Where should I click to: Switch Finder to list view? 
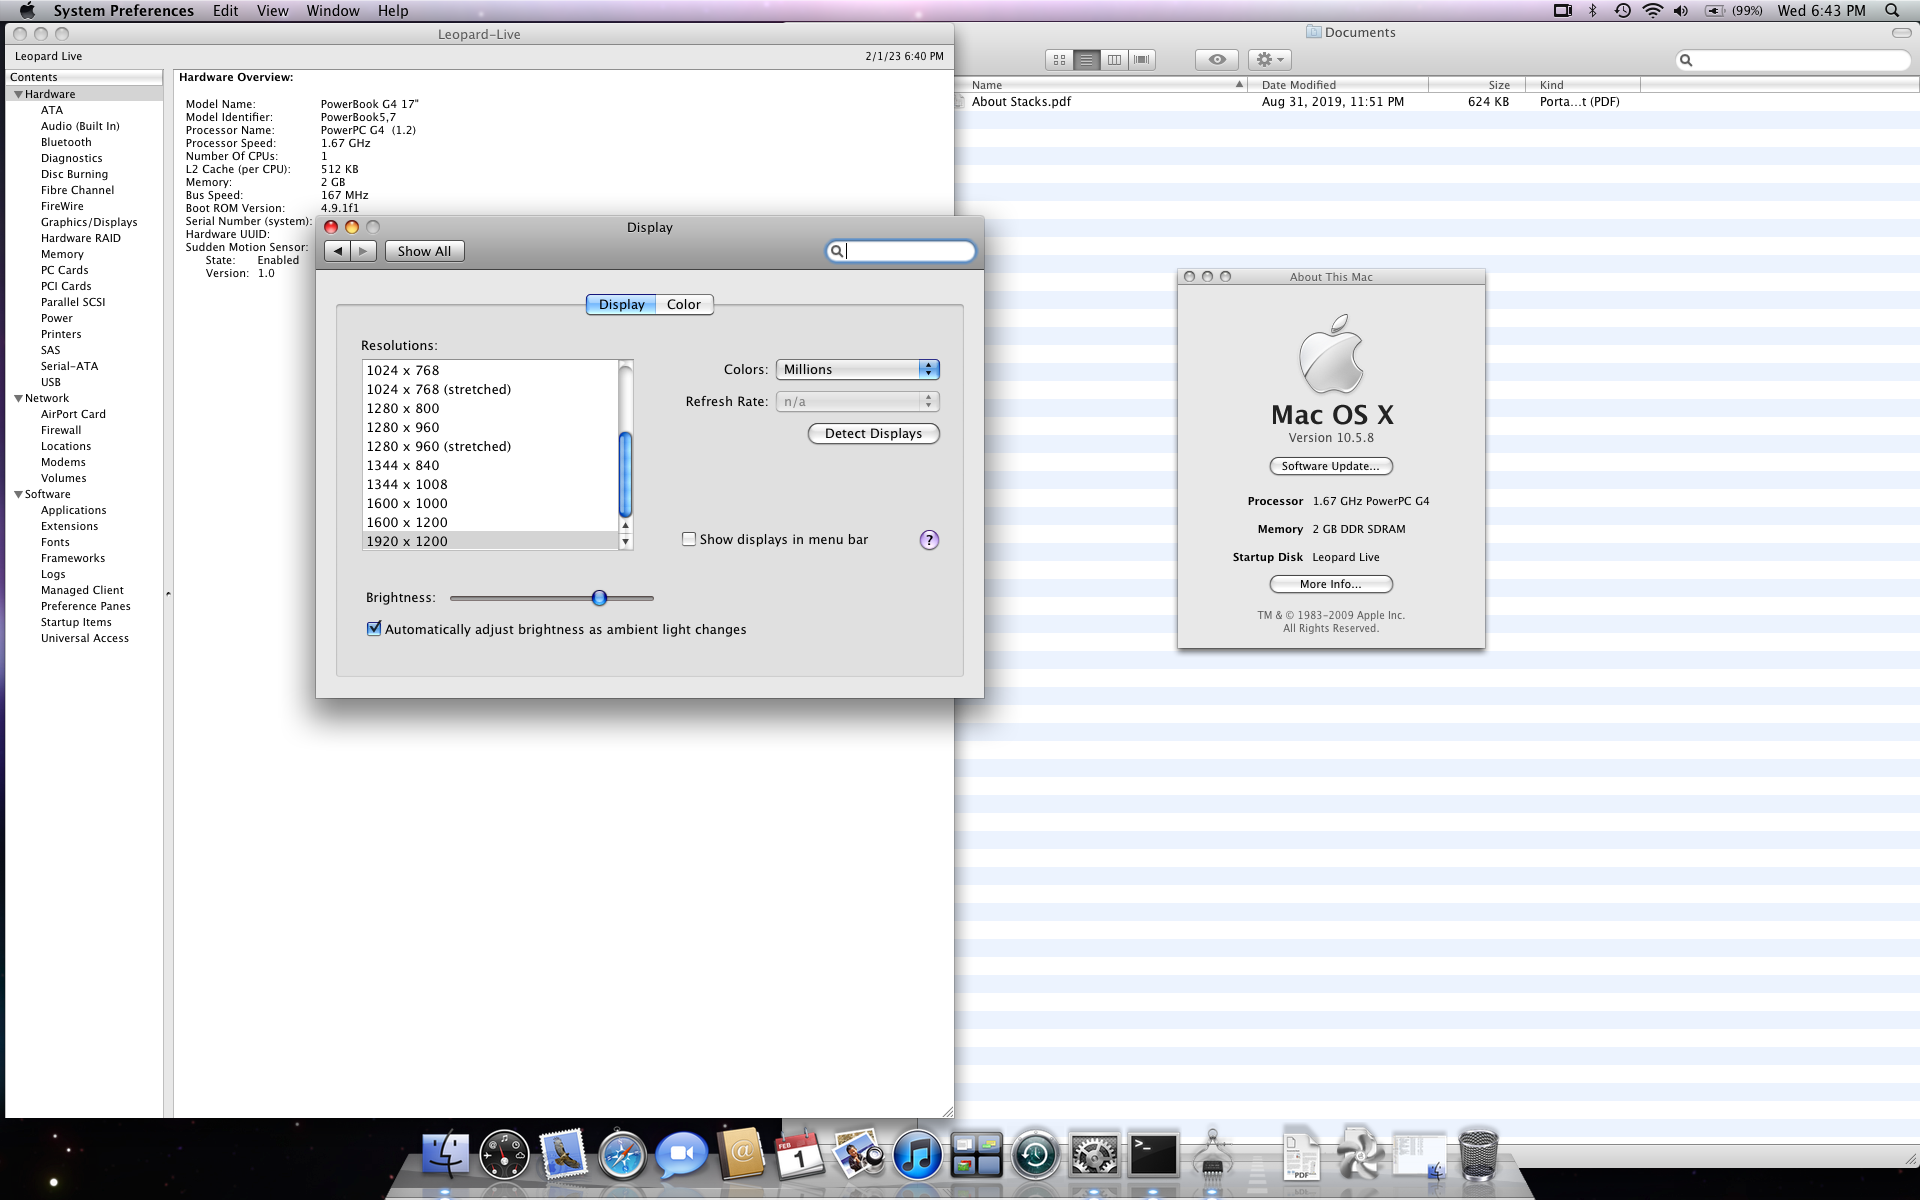click(x=1086, y=60)
